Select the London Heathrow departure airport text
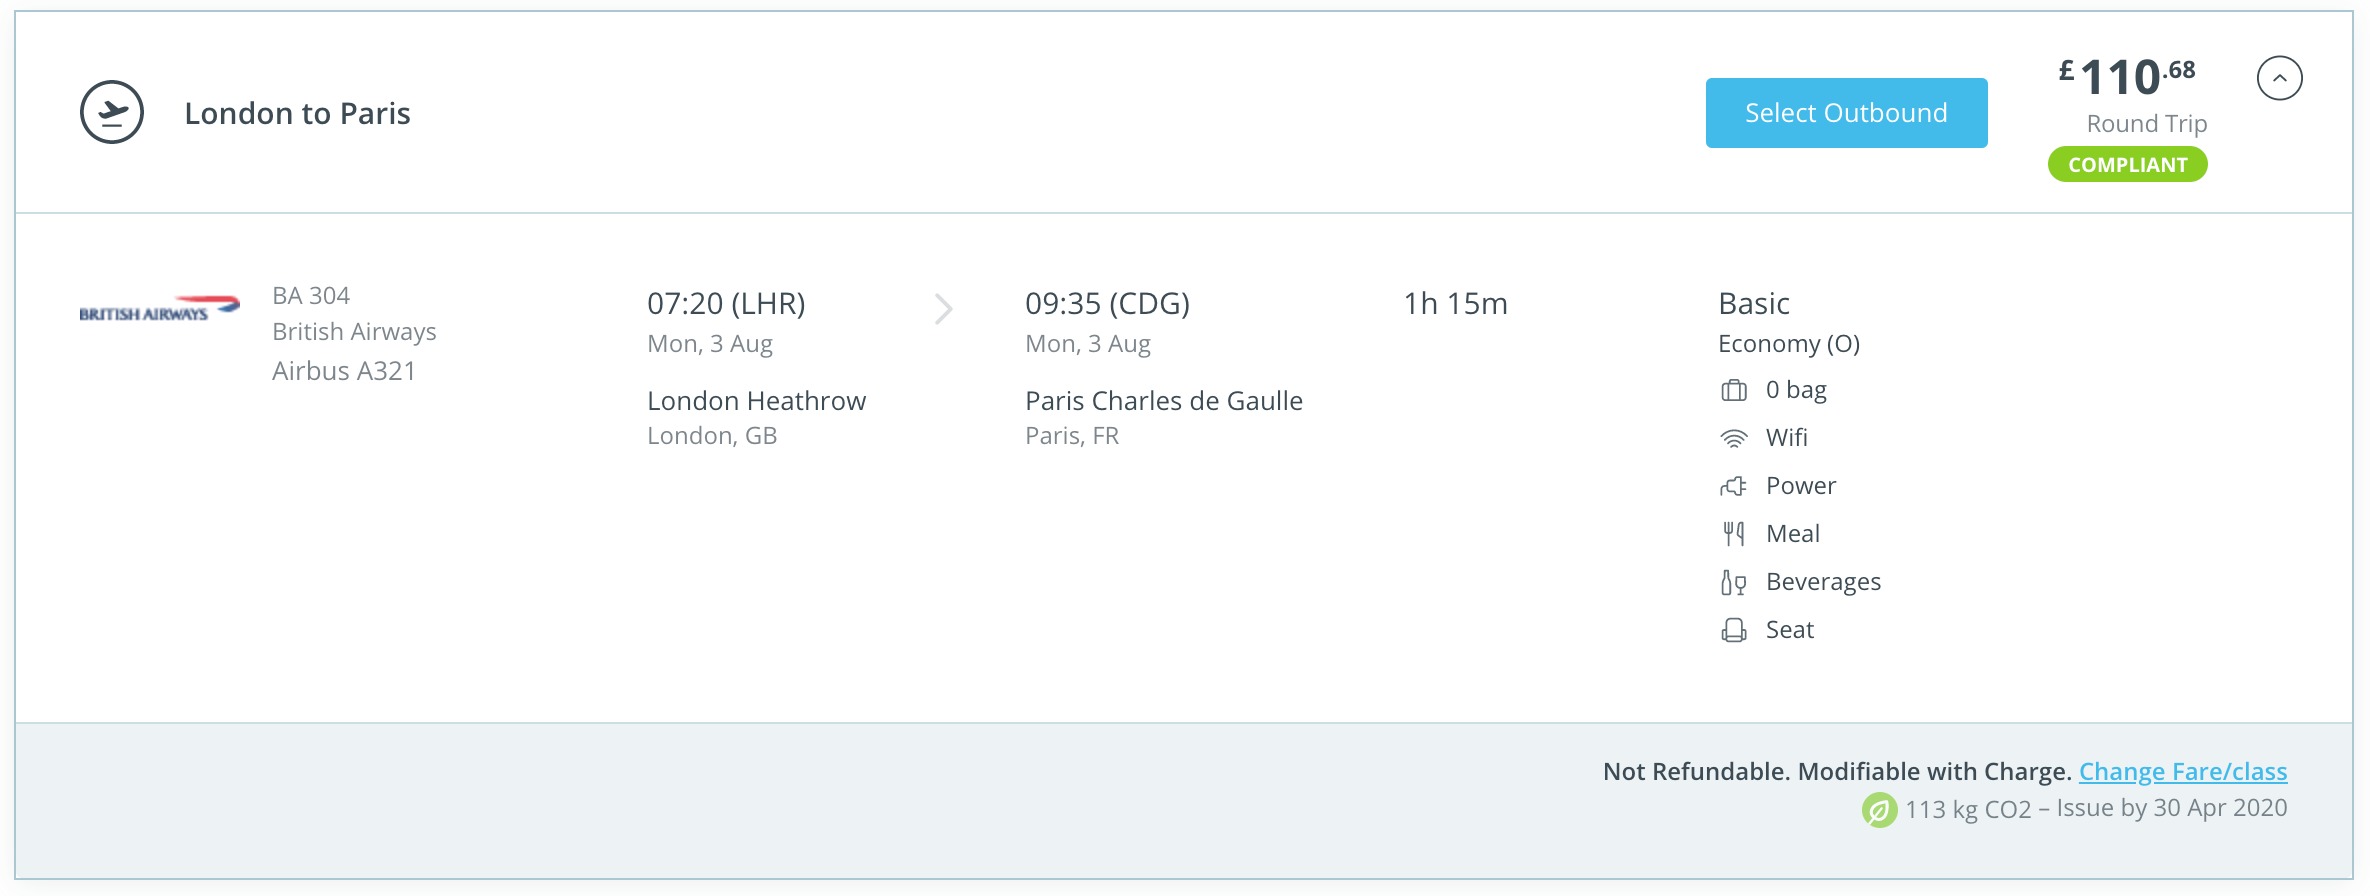The image size is (2370, 896). click(x=757, y=400)
